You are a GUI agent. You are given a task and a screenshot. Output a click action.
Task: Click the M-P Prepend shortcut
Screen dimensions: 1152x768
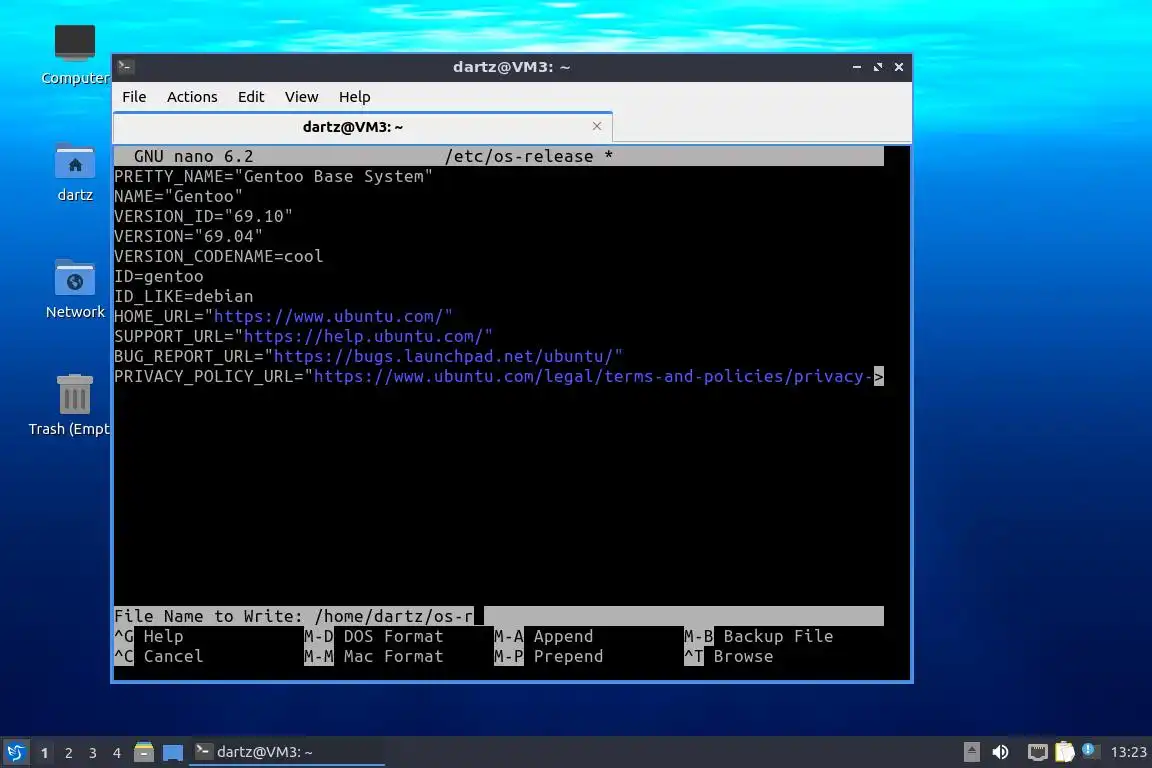pos(549,656)
